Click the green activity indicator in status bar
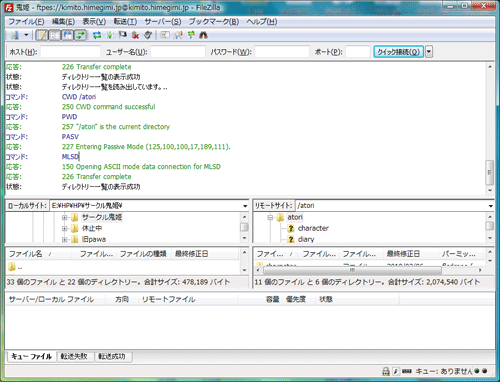The image size is (500, 382). [x=477, y=371]
